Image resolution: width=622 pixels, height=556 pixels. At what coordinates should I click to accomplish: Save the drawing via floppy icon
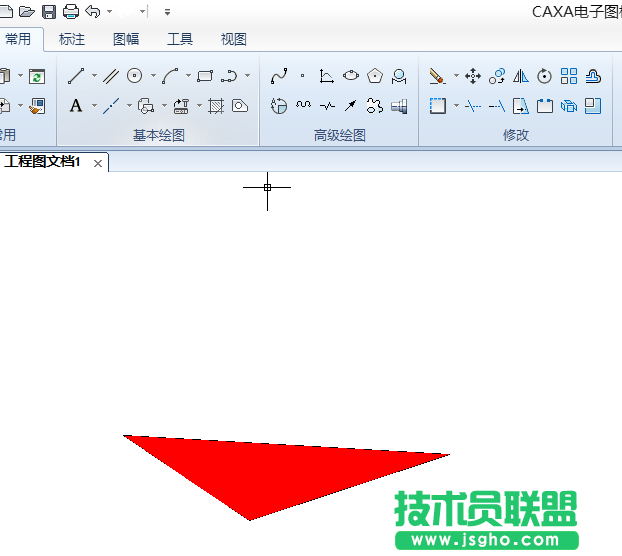click(x=49, y=12)
